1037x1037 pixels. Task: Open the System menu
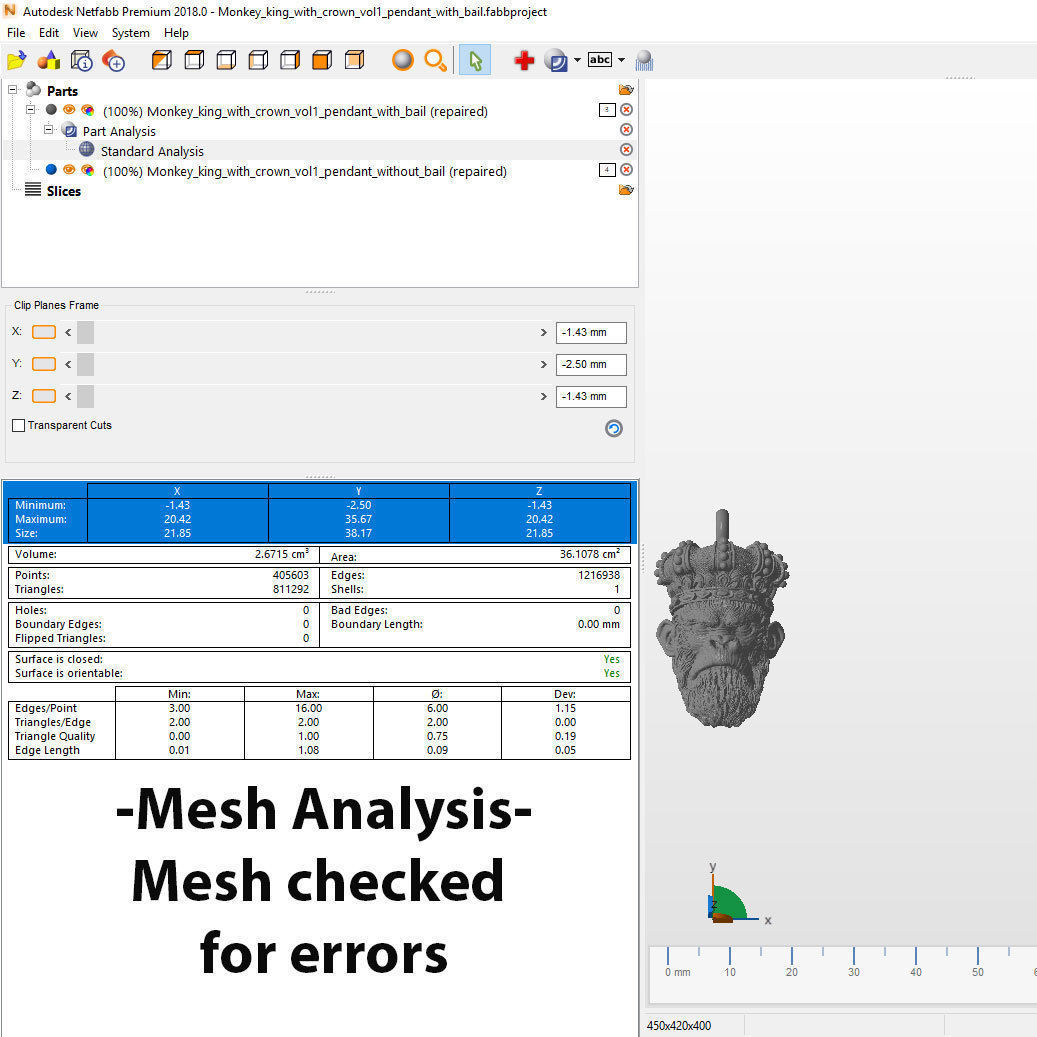tap(130, 32)
